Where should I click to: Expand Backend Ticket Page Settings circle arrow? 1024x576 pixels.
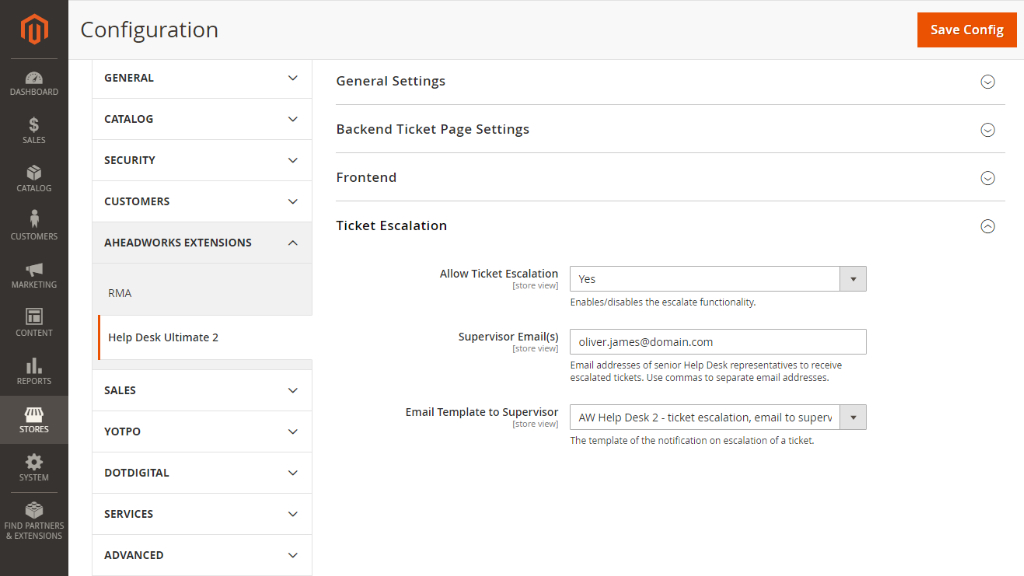tap(987, 130)
